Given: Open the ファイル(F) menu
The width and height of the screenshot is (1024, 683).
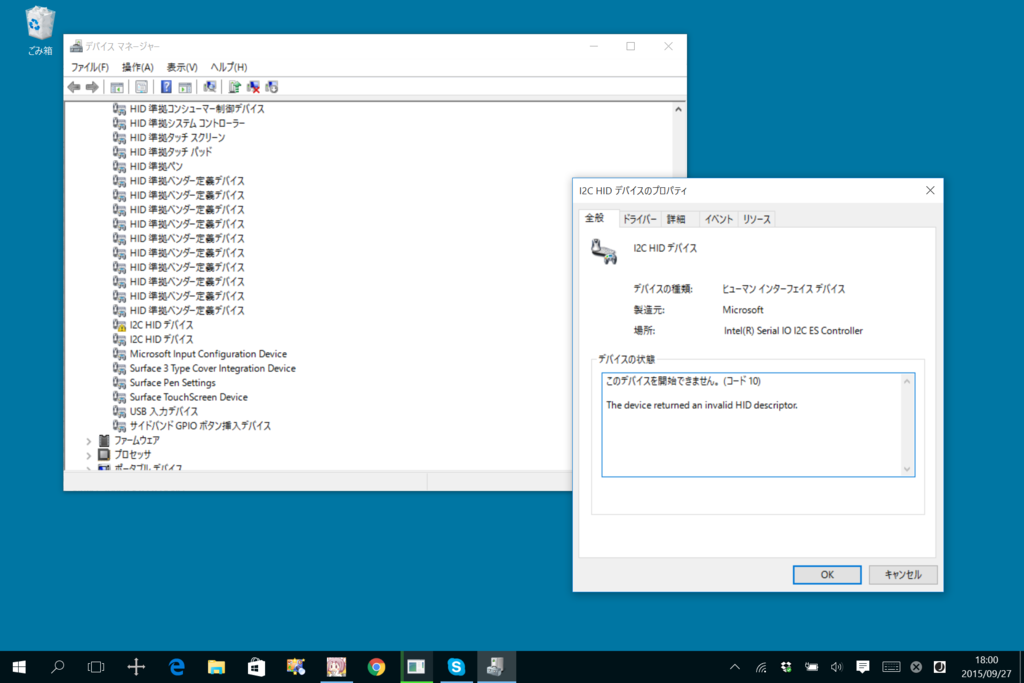Looking at the screenshot, I should tap(89, 67).
